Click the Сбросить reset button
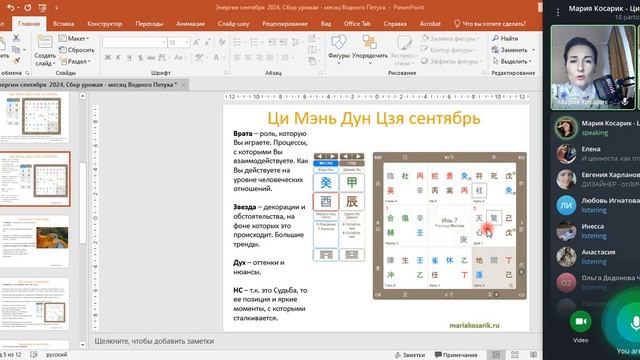Viewport: 640px width, 360px height. point(77,50)
